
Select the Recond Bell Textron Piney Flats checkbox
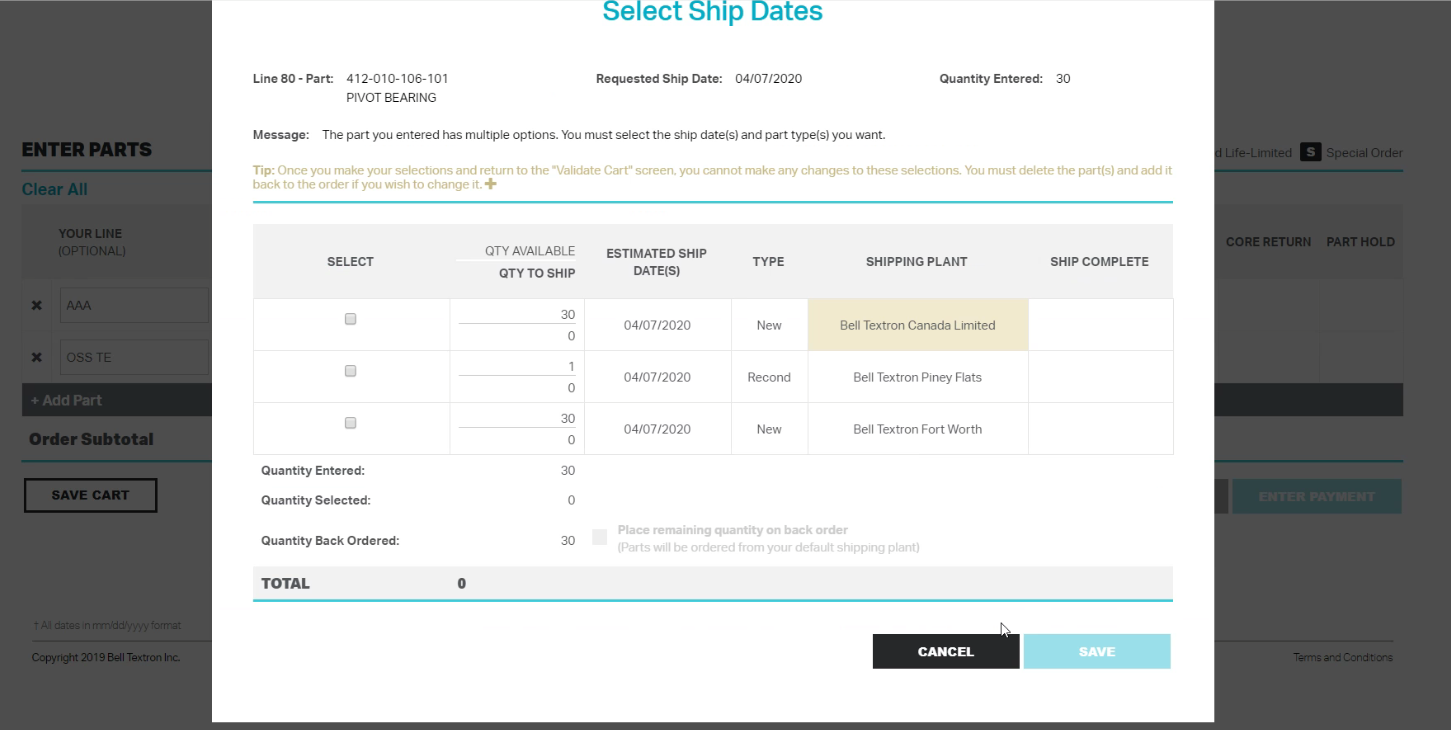tap(350, 370)
